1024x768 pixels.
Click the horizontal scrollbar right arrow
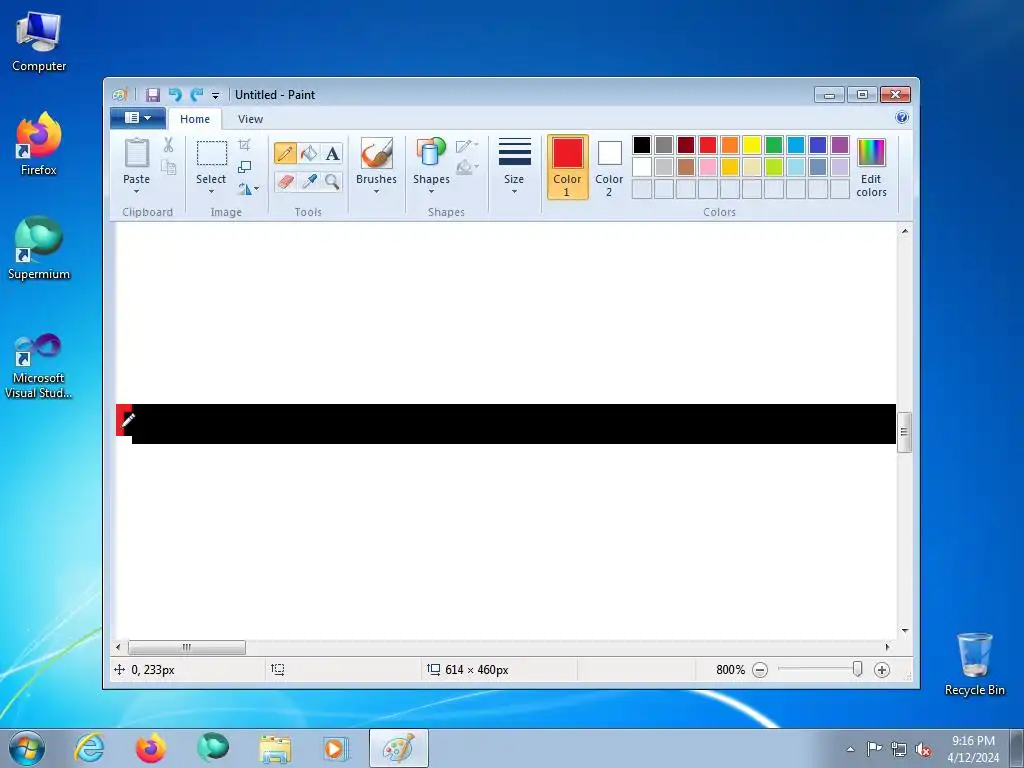(x=887, y=647)
